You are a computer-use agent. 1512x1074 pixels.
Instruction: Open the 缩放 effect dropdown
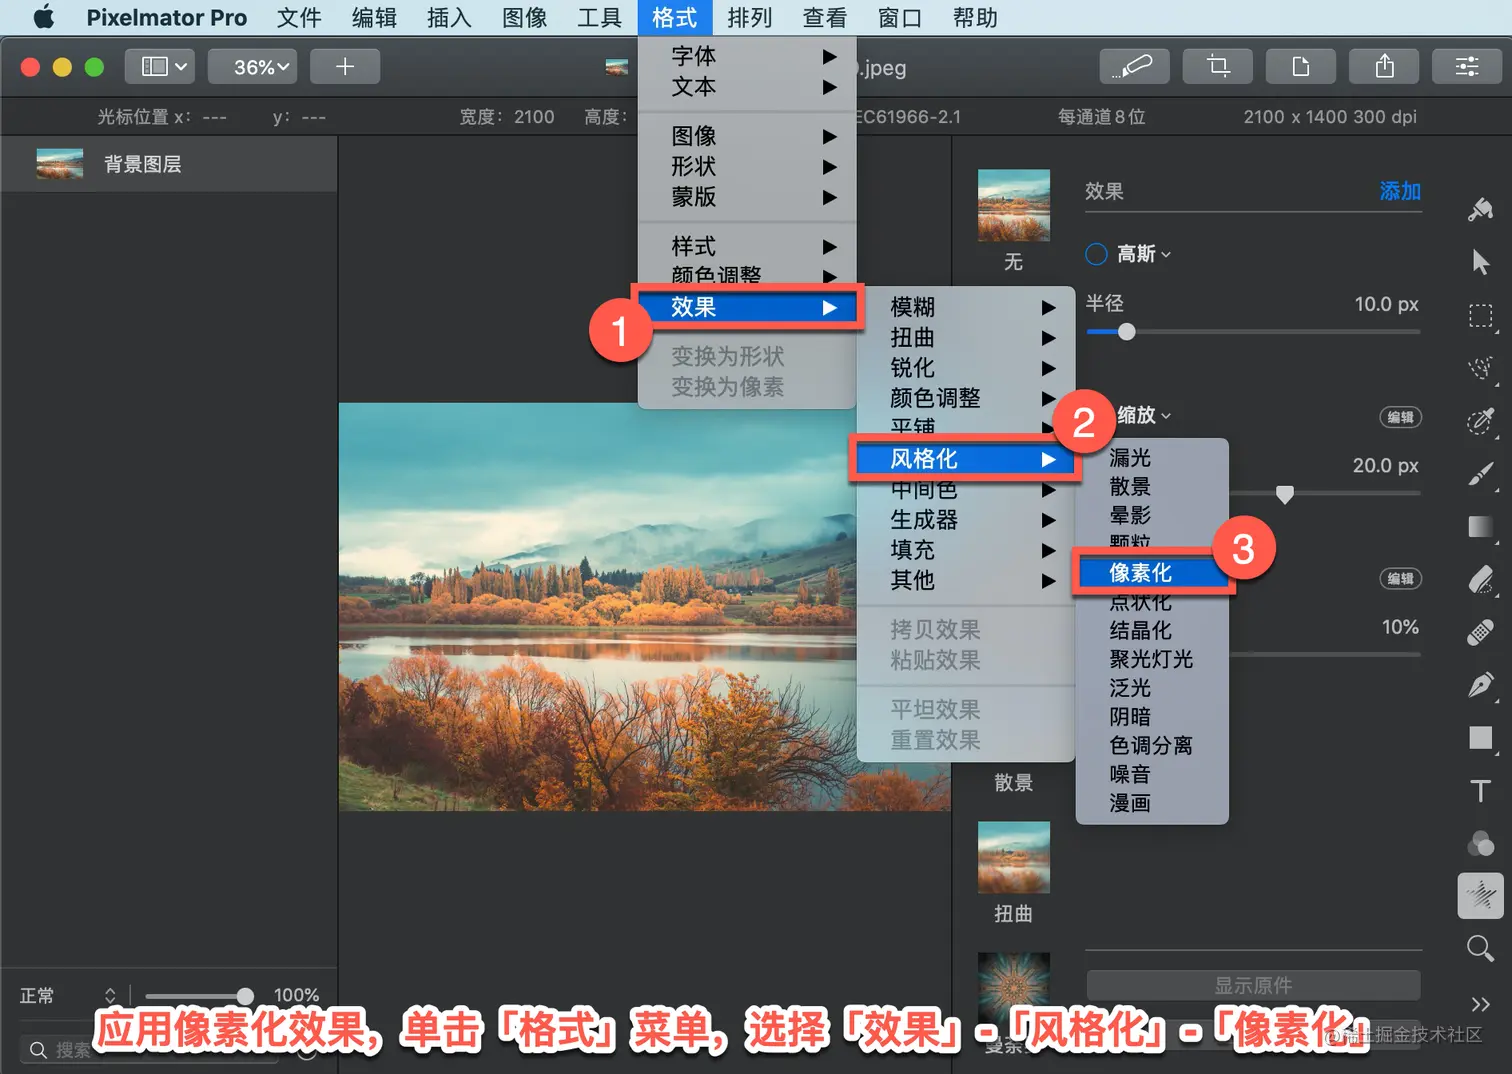pyautogui.click(x=1143, y=414)
